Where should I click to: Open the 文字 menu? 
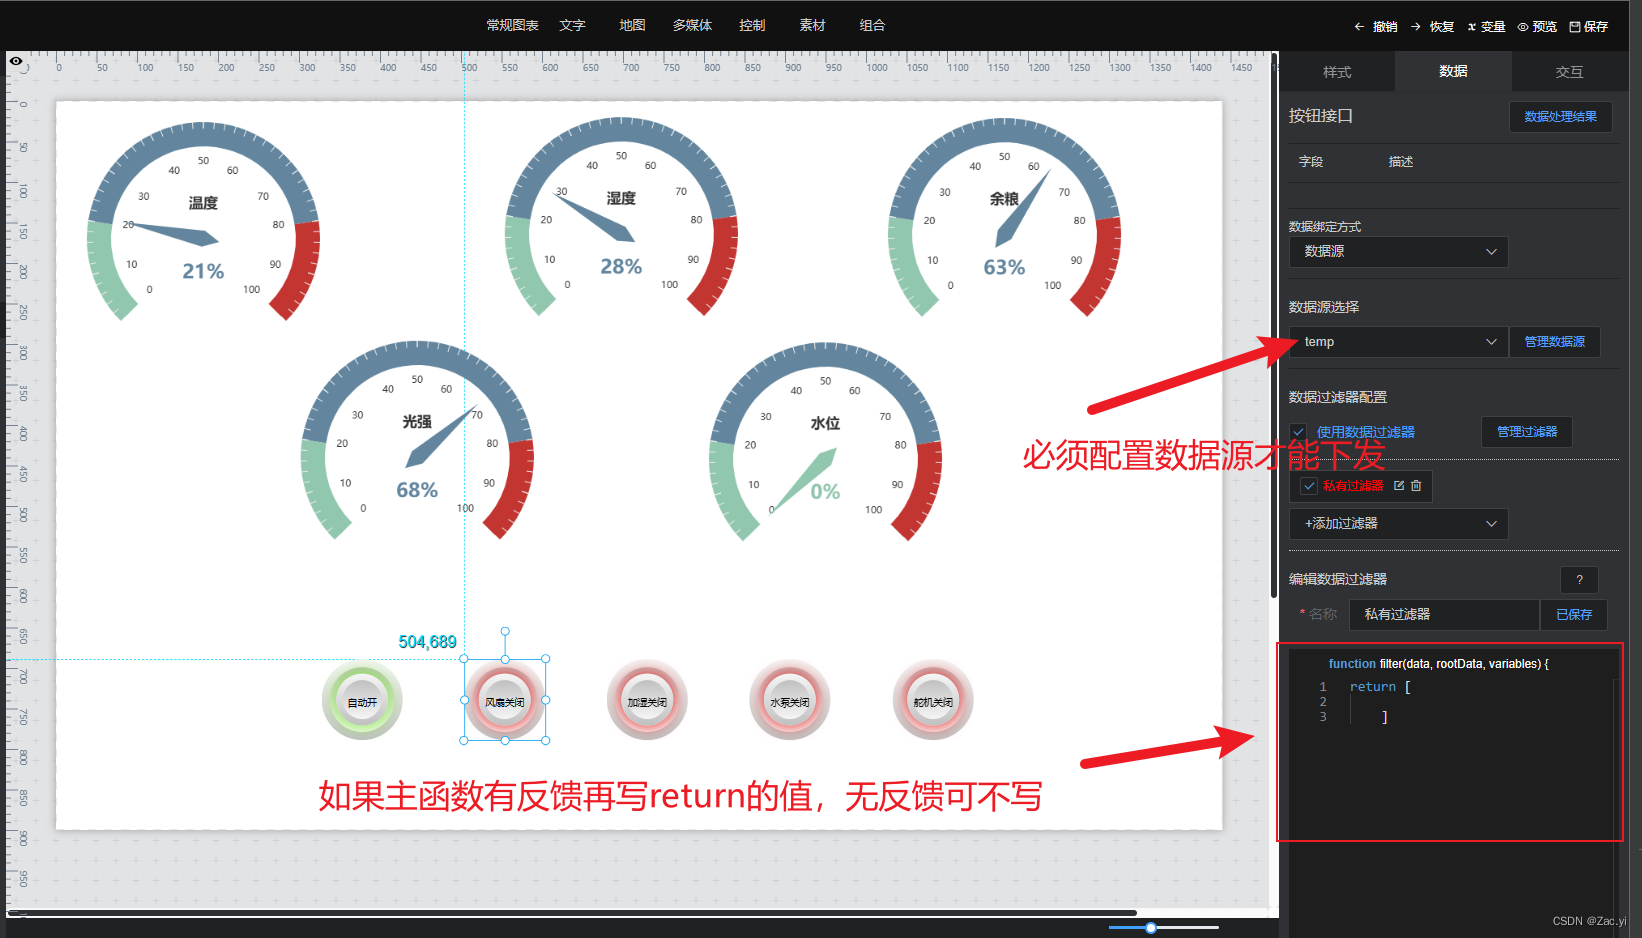coord(572,25)
